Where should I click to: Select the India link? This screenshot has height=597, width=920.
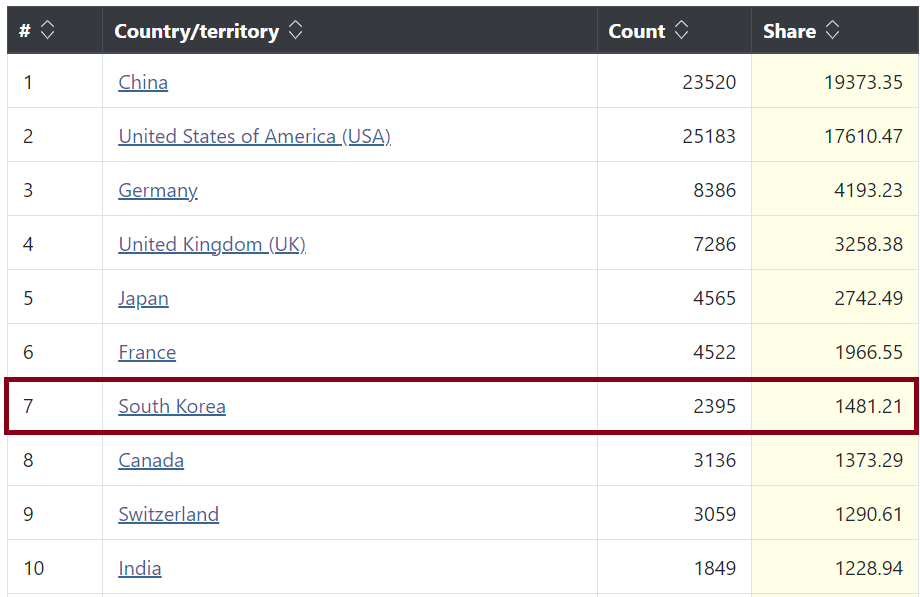pos(140,568)
